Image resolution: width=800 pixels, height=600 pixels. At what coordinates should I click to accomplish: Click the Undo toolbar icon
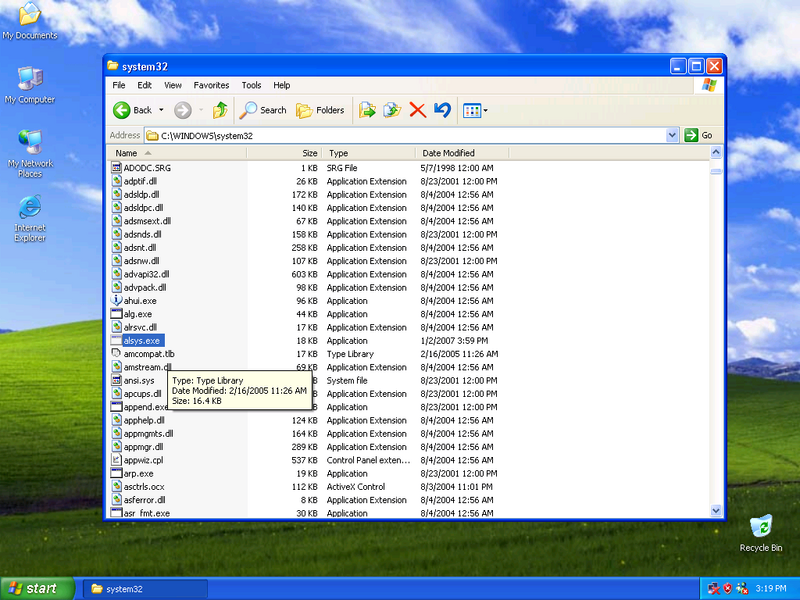click(x=442, y=110)
